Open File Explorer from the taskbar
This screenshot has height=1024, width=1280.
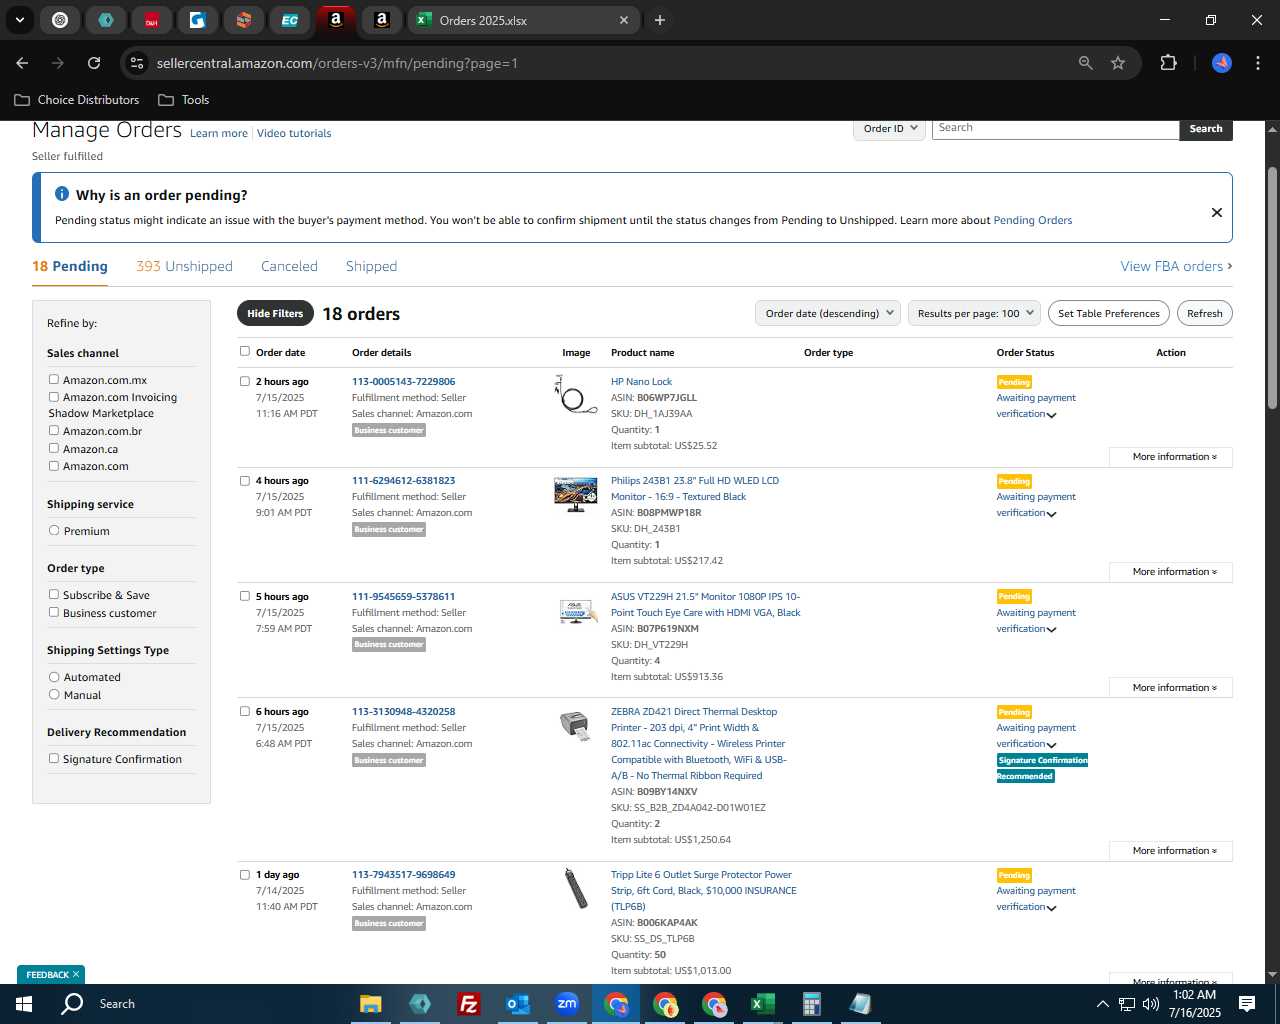(371, 1004)
